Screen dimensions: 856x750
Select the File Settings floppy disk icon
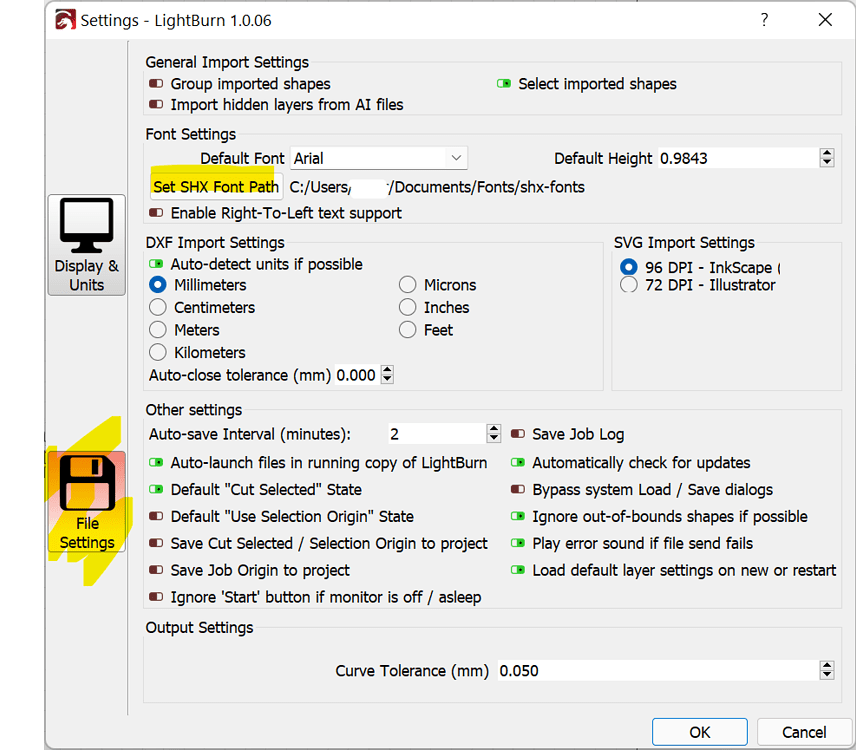[86, 485]
